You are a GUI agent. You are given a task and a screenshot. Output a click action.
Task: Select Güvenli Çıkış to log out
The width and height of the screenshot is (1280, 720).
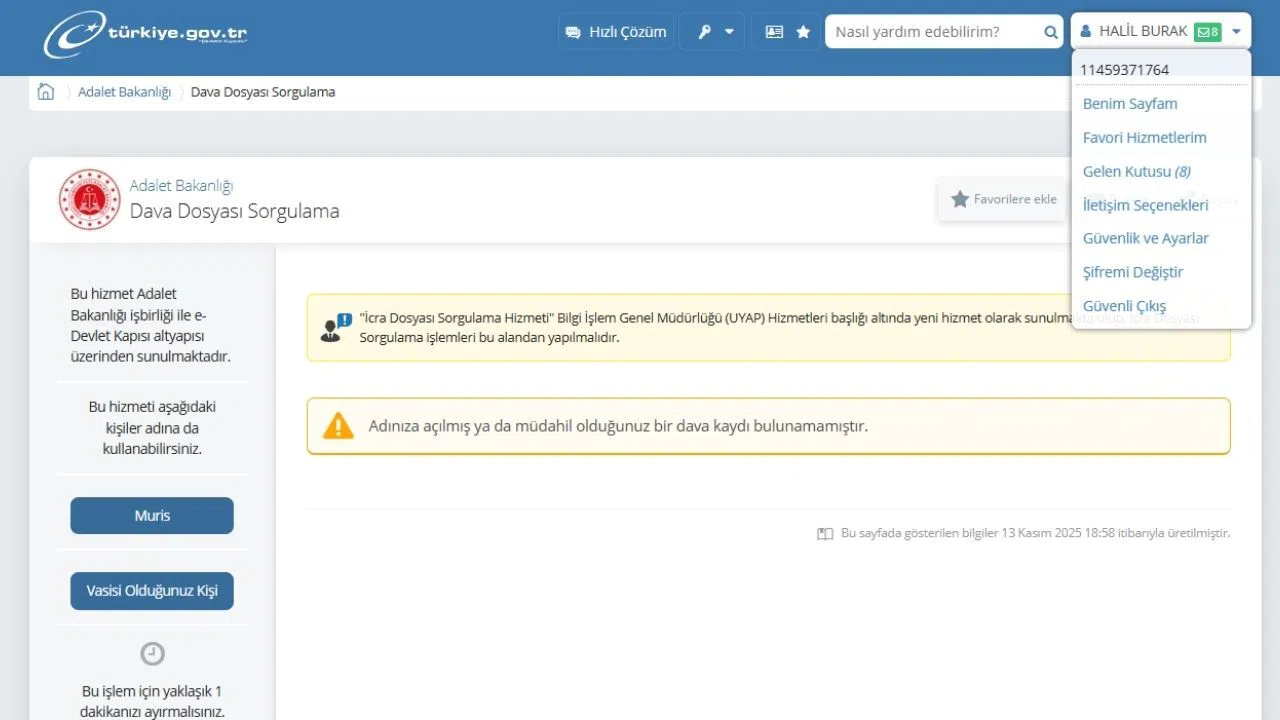coord(1124,306)
